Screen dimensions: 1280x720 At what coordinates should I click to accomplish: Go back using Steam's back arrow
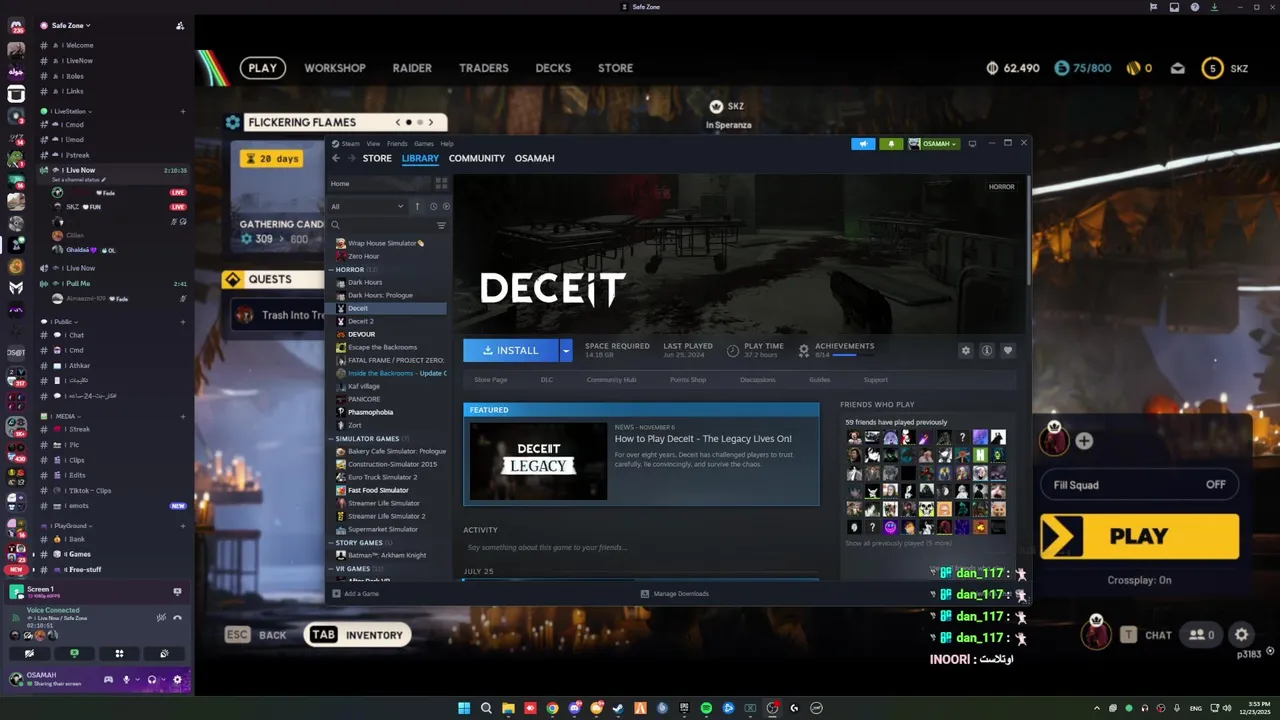336,158
